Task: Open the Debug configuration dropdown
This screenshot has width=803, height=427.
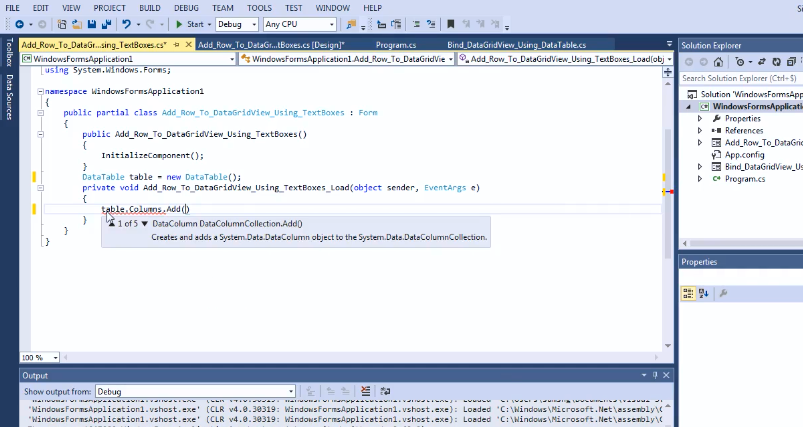Action: 237,24
